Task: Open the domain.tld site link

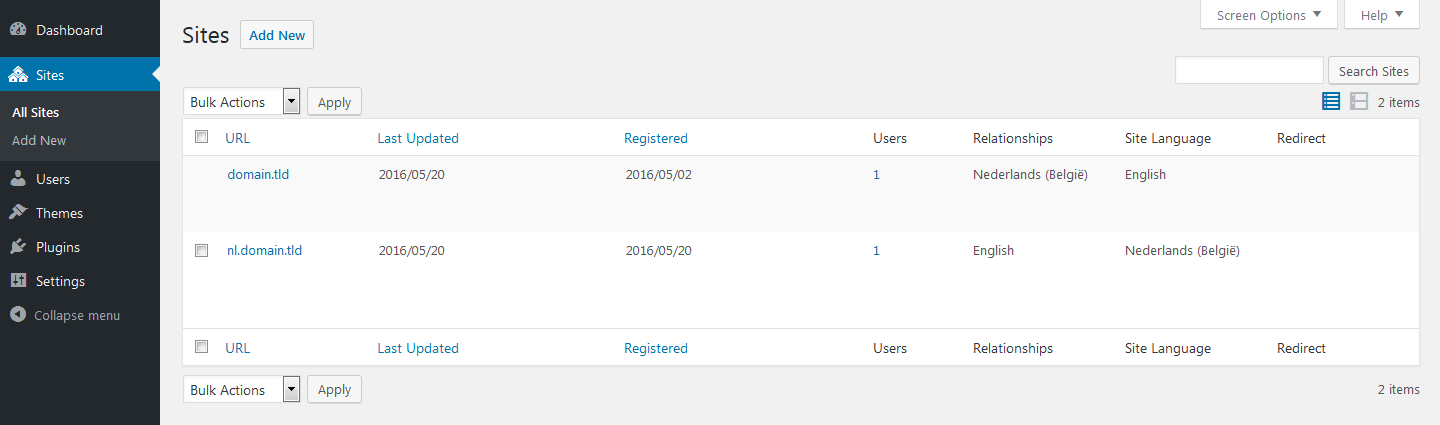Action: (258, 174)
